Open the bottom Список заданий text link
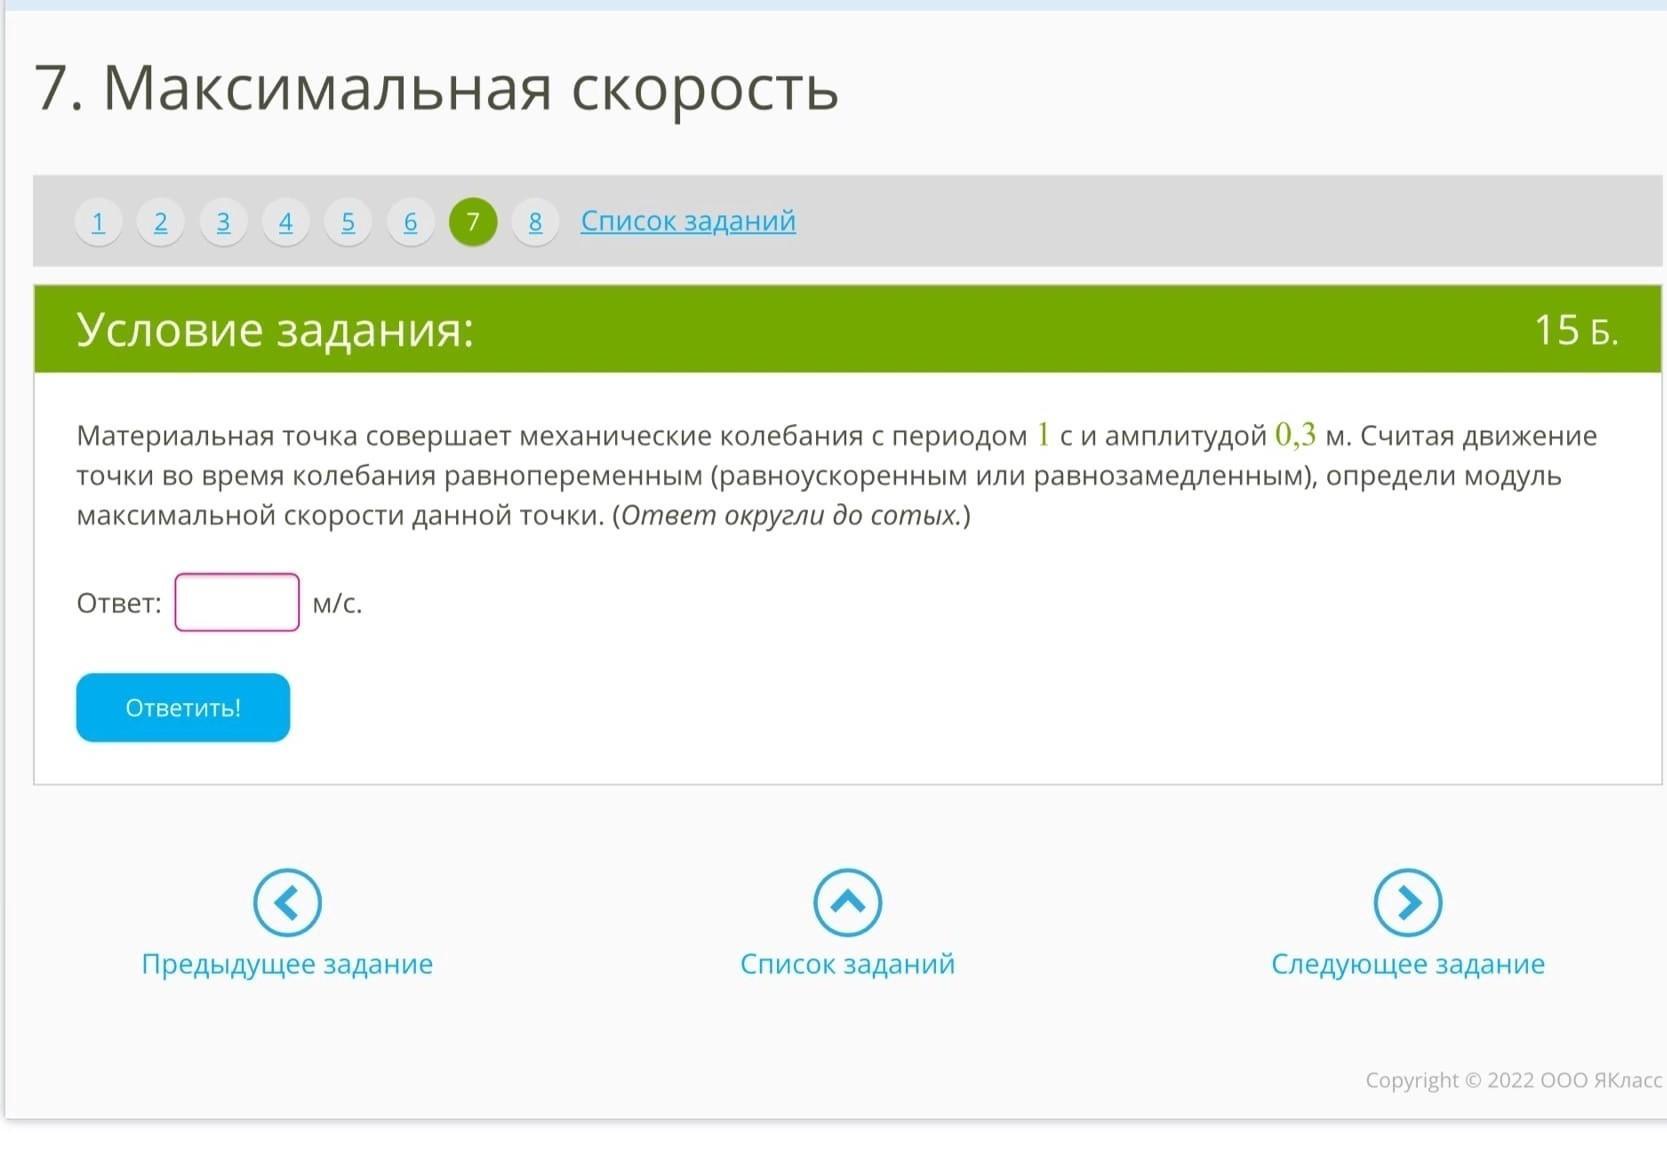1667x1152 pixels. [x=847, y=964]
